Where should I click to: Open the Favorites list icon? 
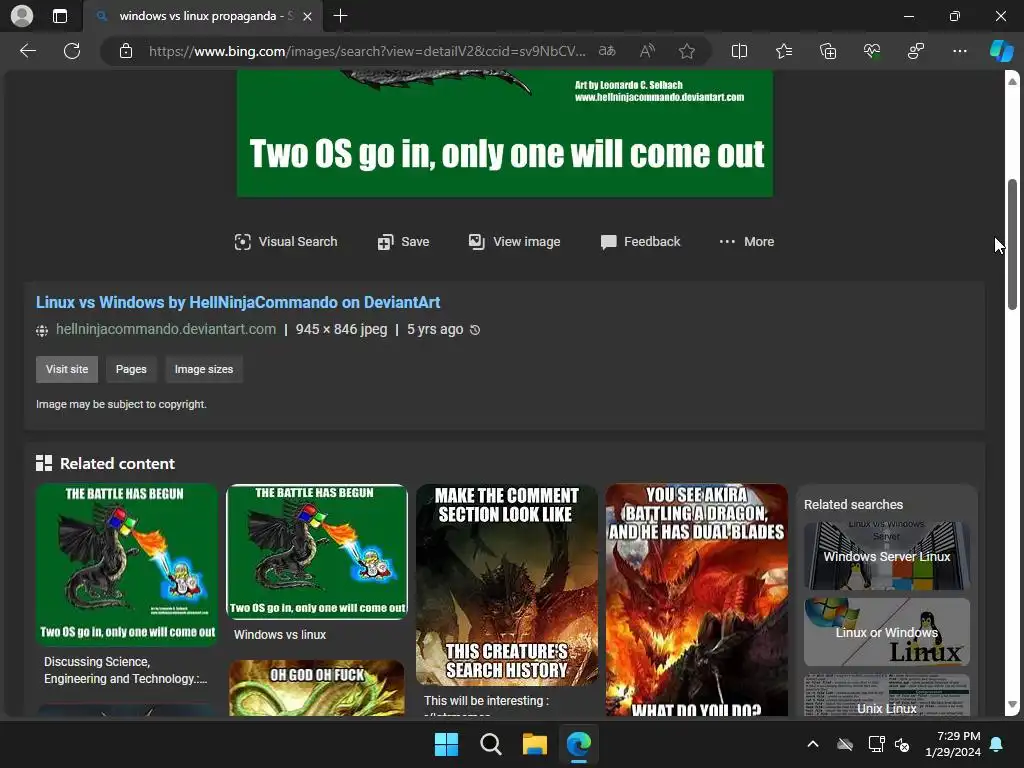(784, 51)
